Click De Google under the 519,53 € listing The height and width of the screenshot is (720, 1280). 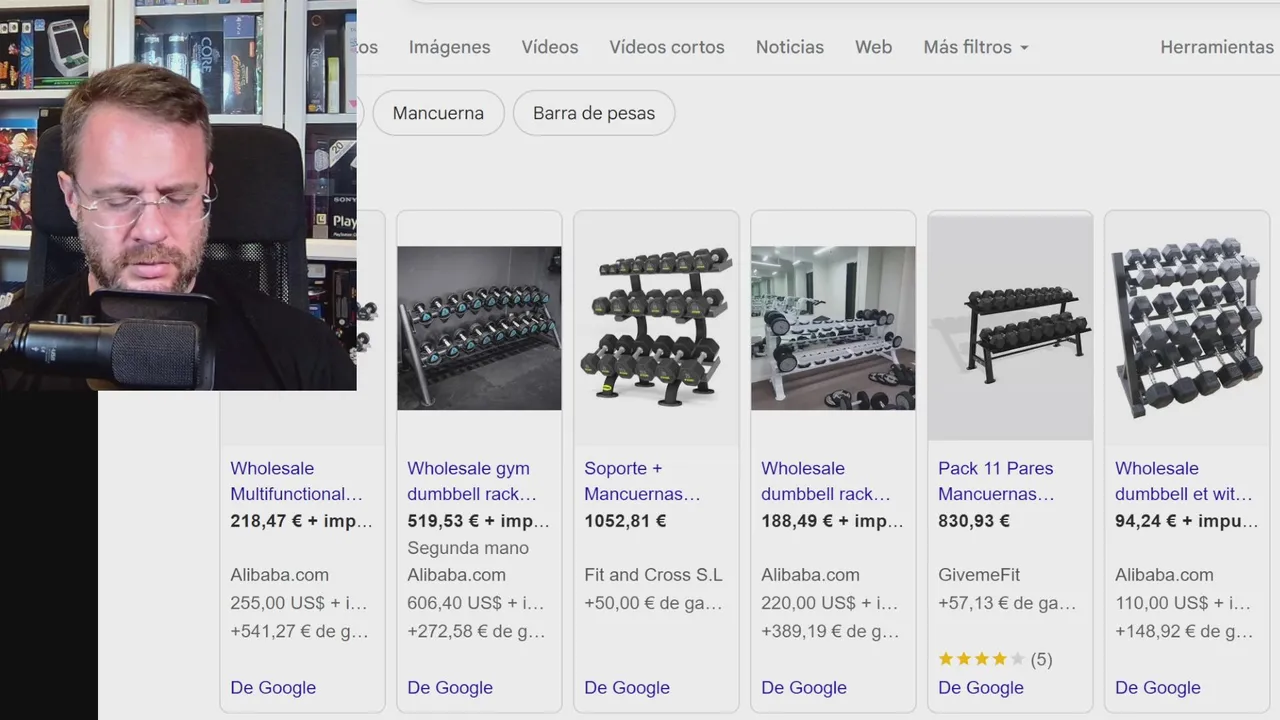tap(450, 688)
